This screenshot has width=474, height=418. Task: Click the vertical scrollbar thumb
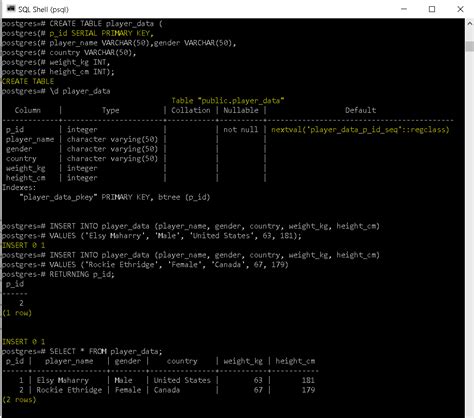(x=470, y=46)
